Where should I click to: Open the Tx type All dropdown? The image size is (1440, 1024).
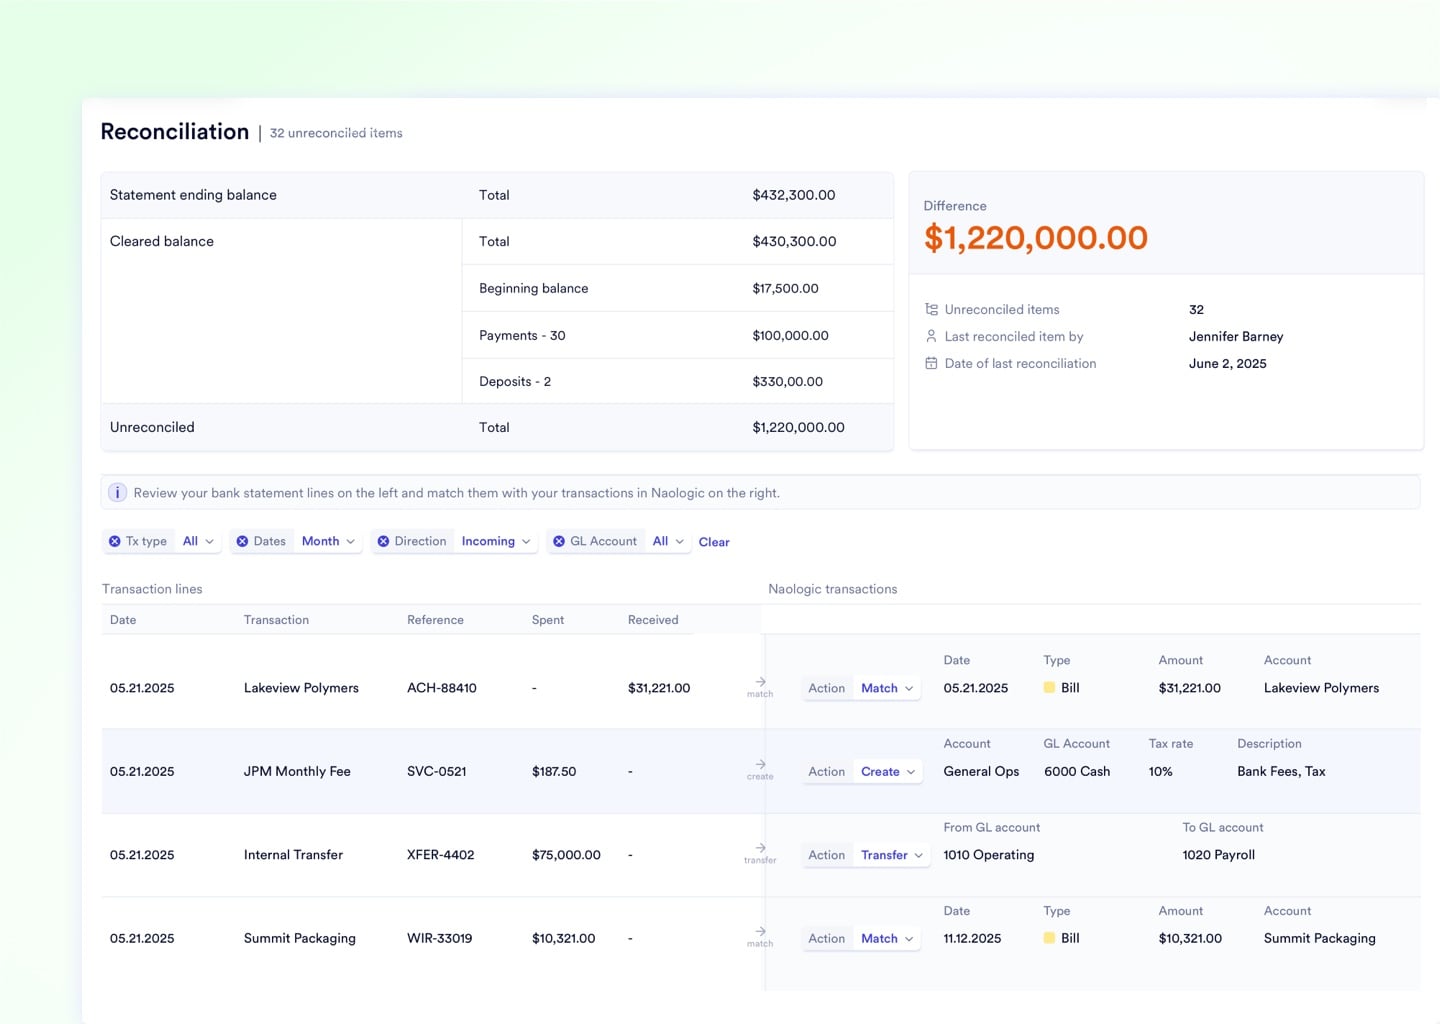198,541
